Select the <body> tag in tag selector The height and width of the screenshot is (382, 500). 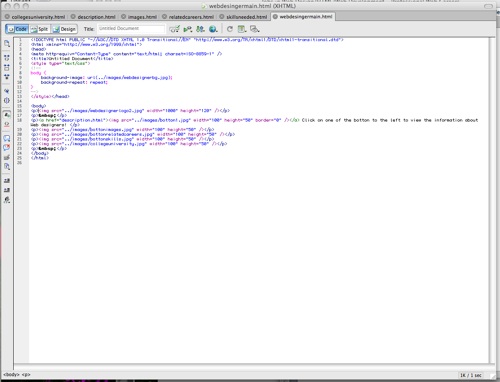pyautogui.click(x=11, y=375)
